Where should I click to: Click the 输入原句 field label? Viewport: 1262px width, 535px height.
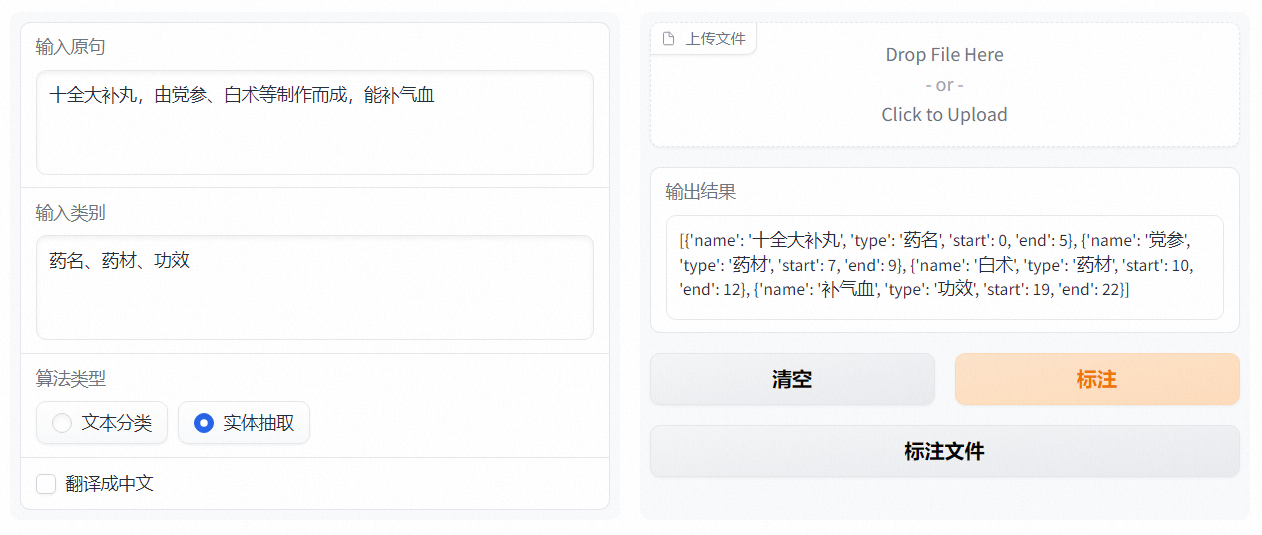[x=70, y=47]
